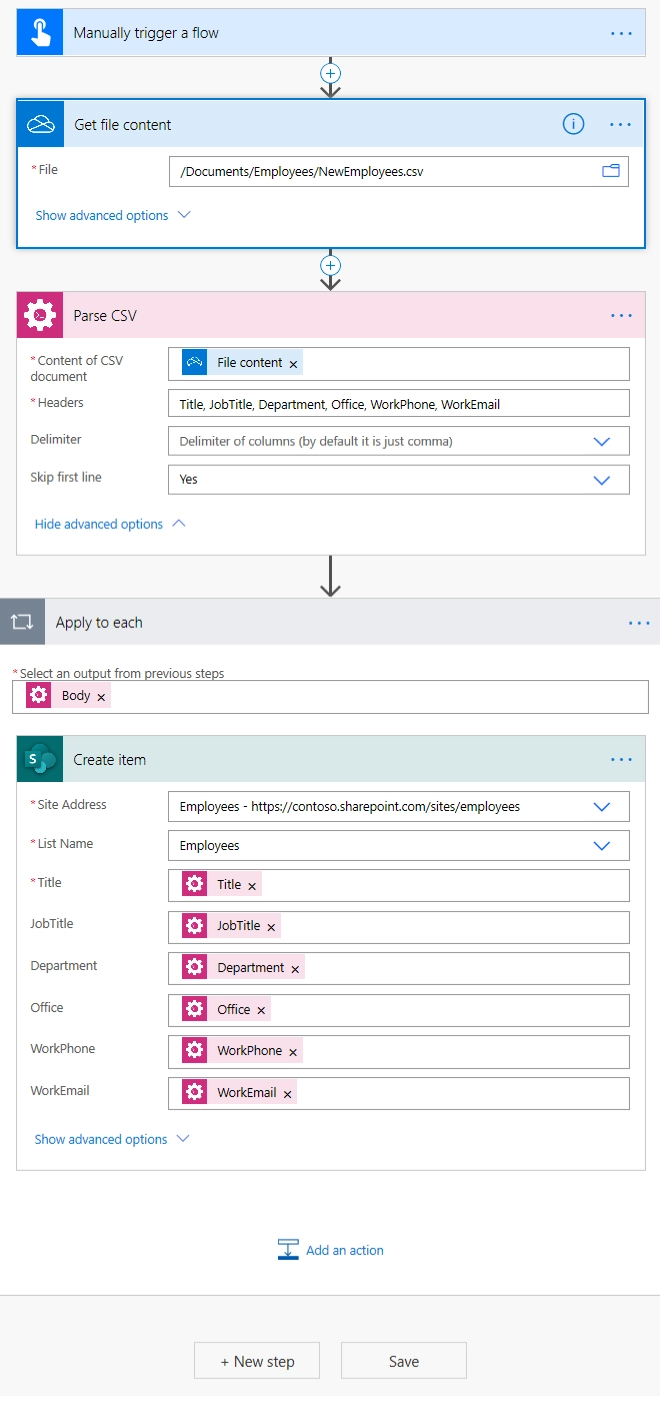The image size is (660, 1415).
Task: Click the File content token
Action: point(242,363)
